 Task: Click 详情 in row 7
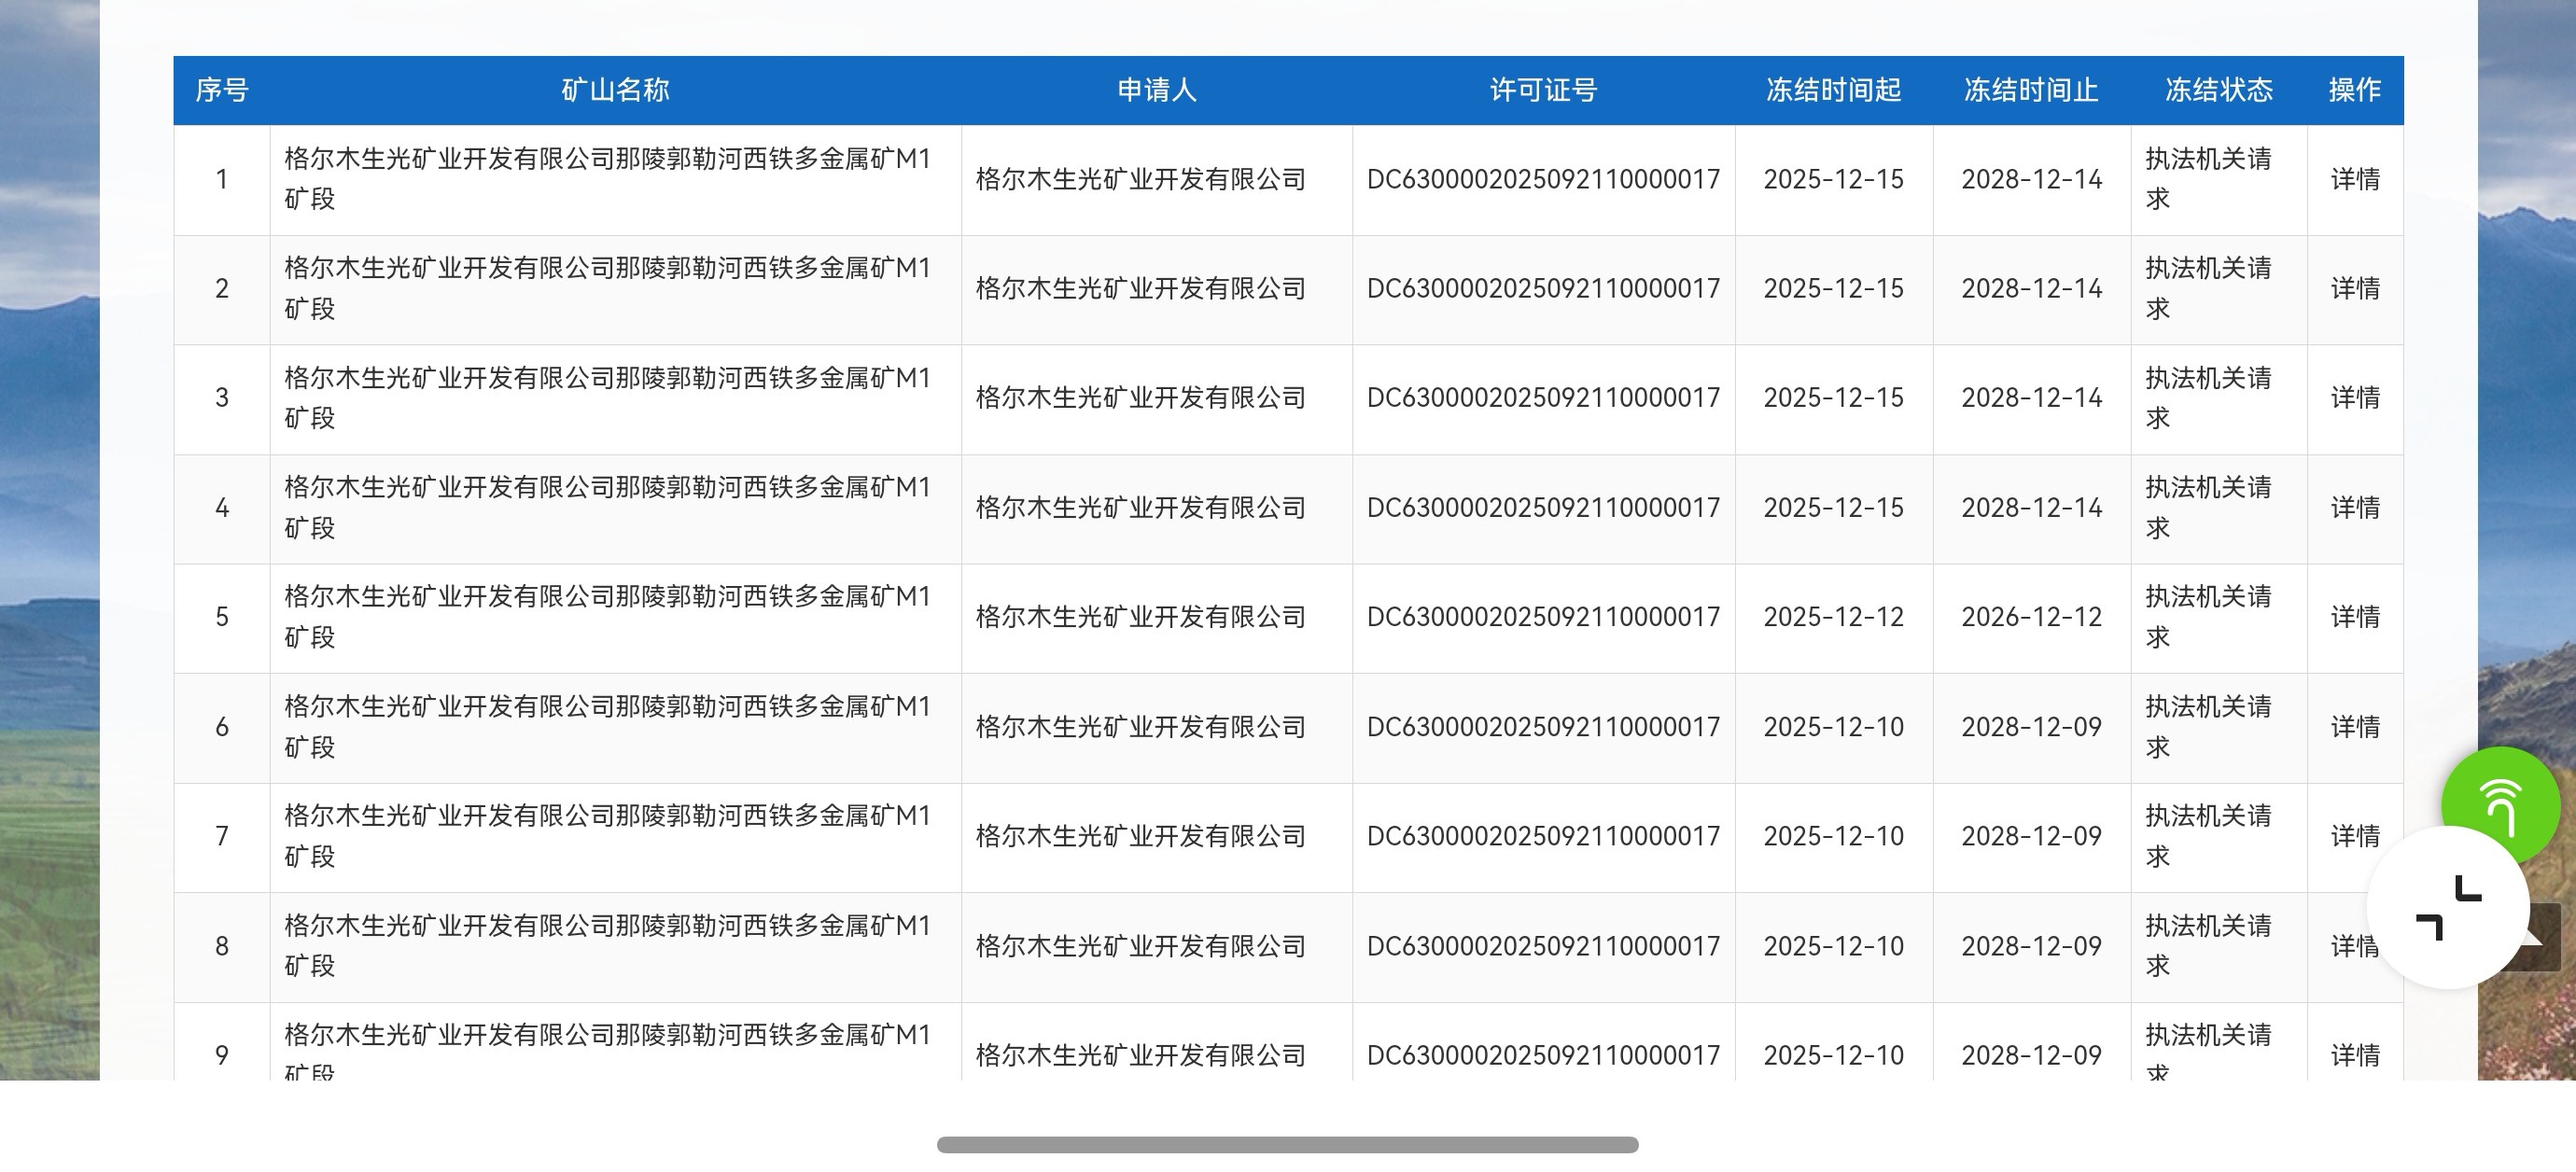pos(2354,836)
